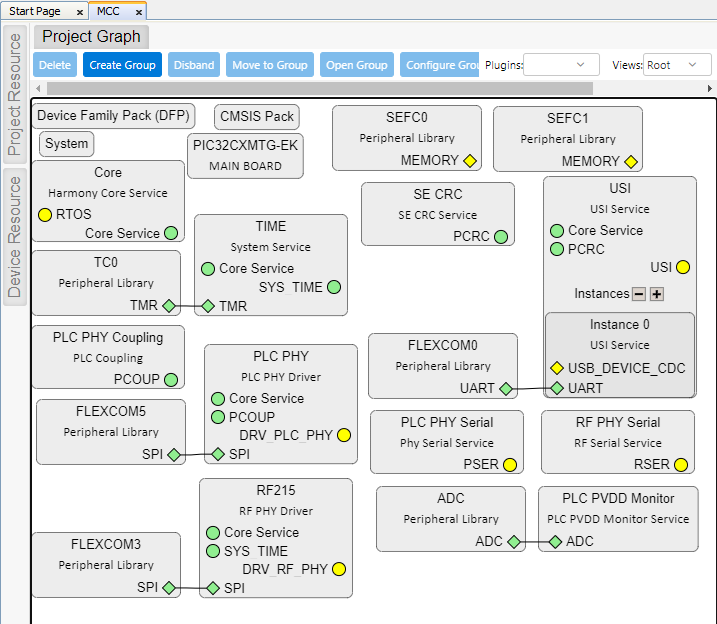Open the Views dropdown showing Root
The image size is (717, 624).
pyautogui.click(x=677, y=65)
